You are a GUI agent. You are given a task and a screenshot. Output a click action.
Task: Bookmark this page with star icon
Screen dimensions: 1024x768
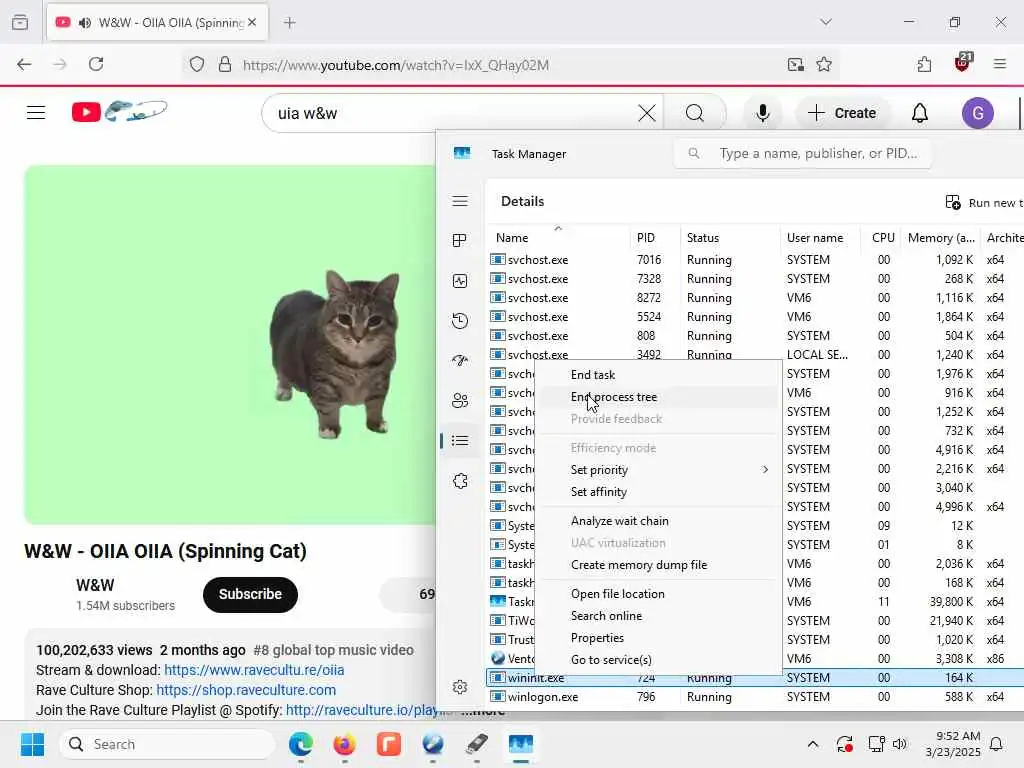click(824, 64)
